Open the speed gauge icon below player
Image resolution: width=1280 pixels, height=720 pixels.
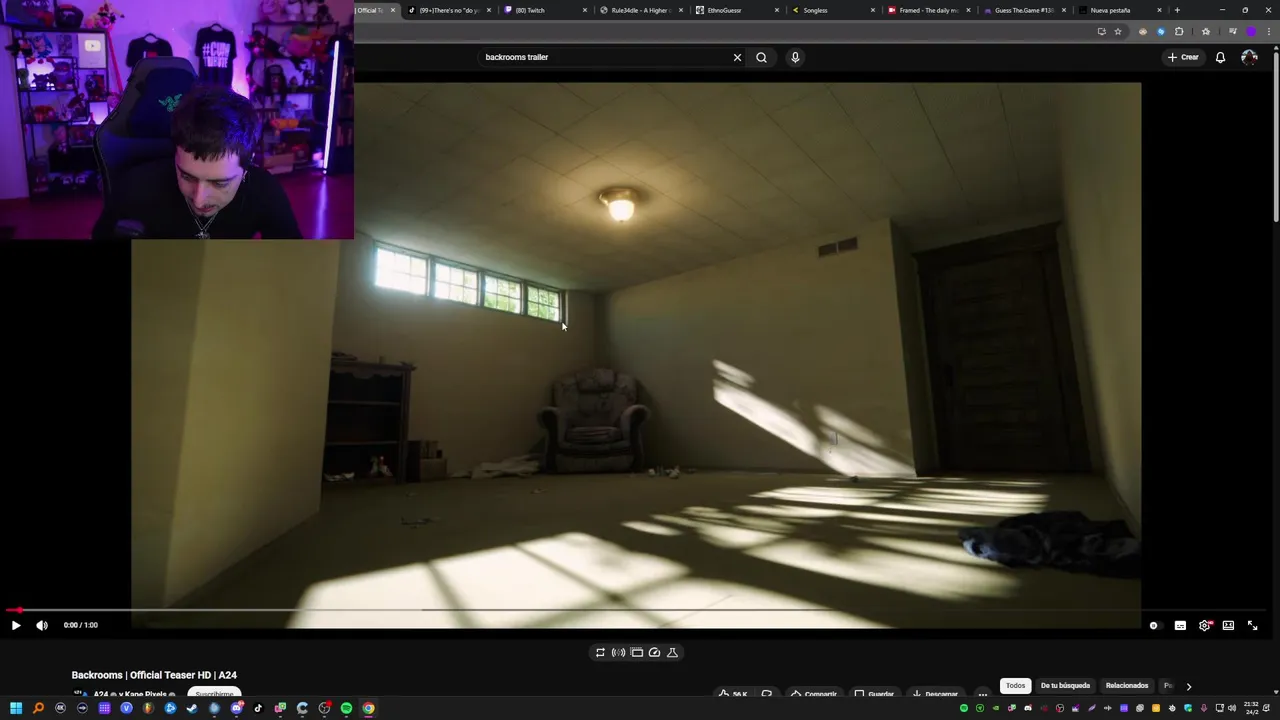654,652
